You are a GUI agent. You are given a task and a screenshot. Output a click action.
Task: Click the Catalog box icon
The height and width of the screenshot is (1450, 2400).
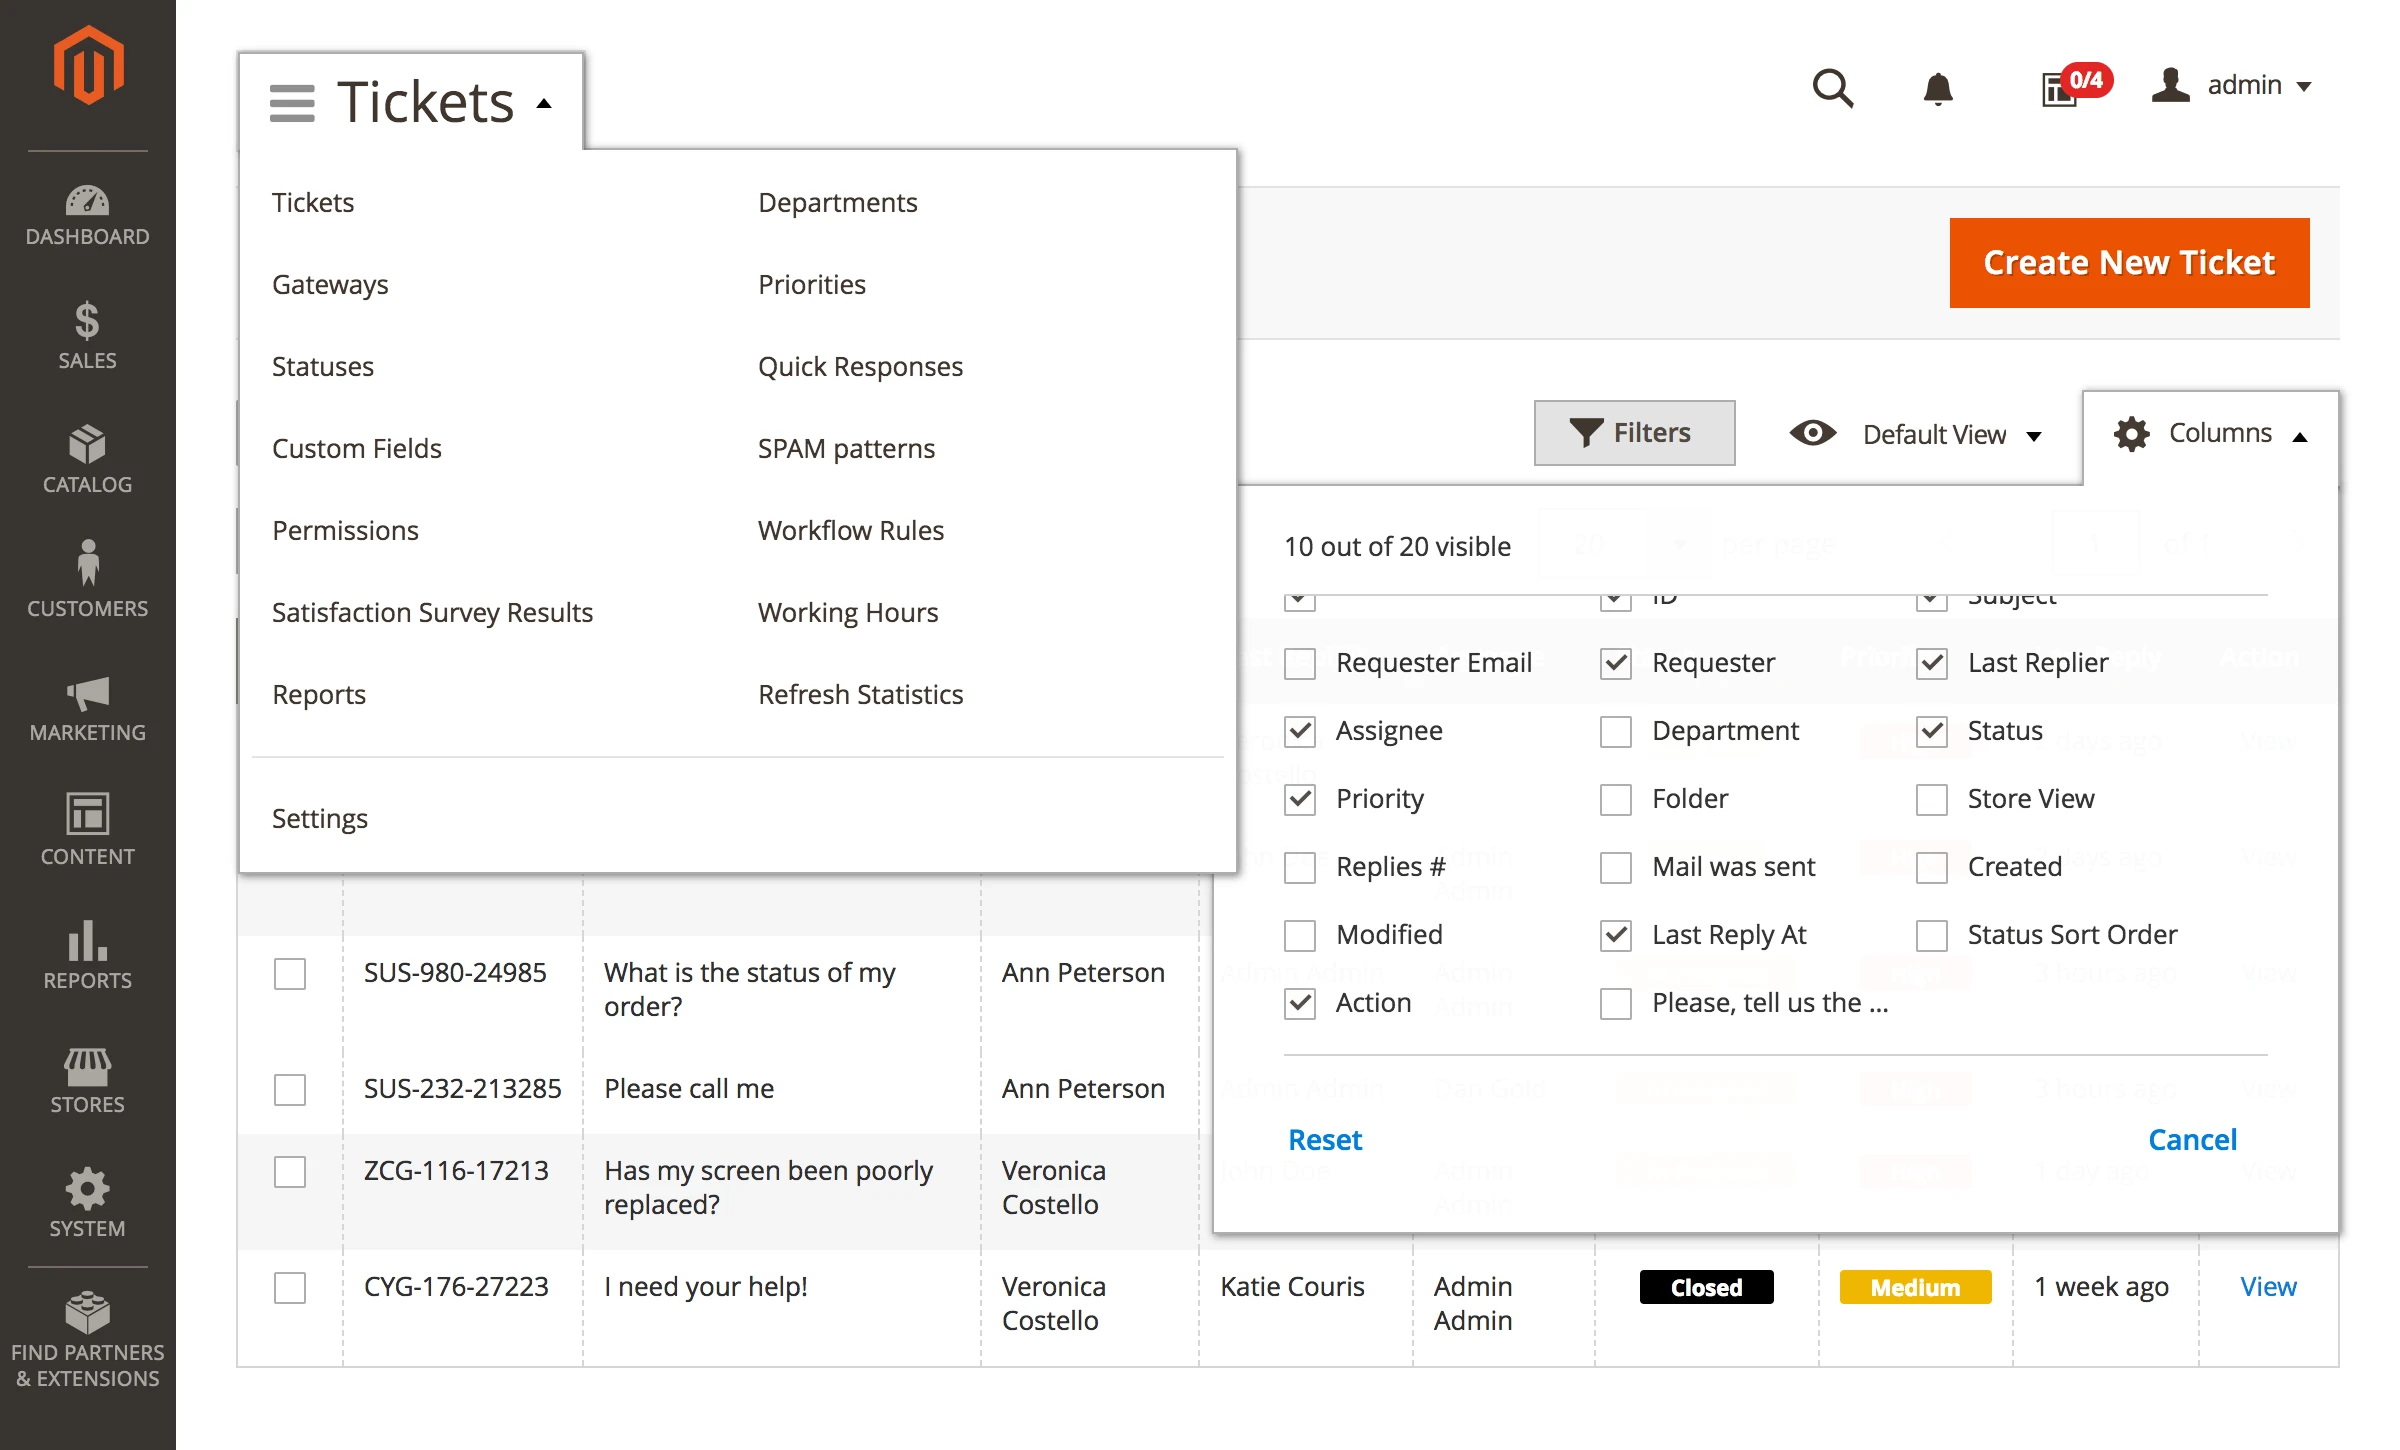pos(88,446)
